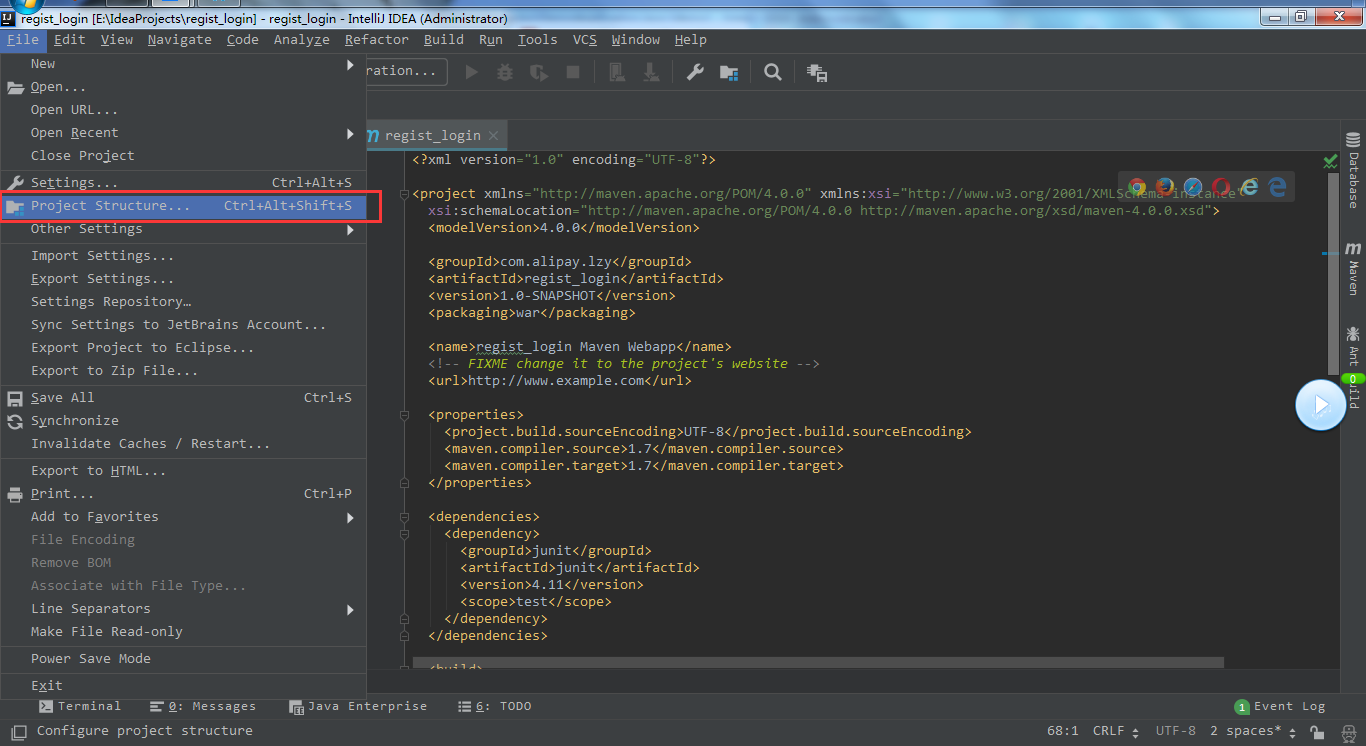Screen dimensions: 1366x746
Task: Click Save All menu item
Action: click(x=183, y=397)
